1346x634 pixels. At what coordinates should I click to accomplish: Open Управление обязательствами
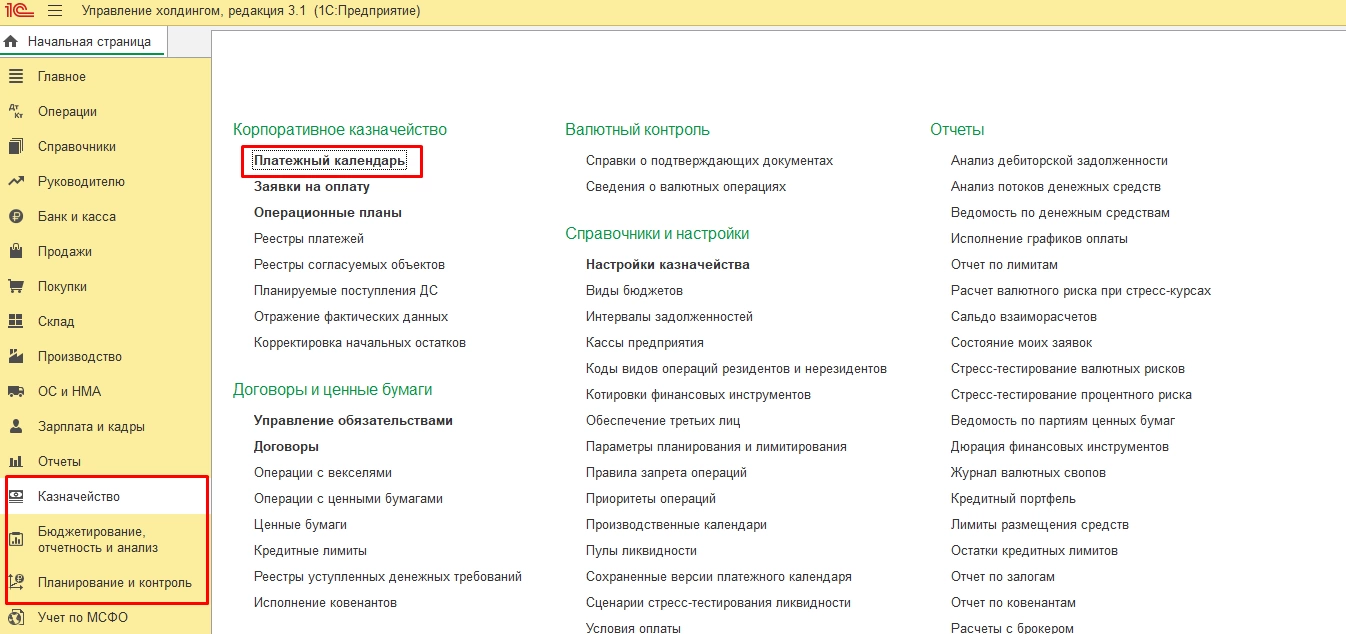[x=353, y=421]
